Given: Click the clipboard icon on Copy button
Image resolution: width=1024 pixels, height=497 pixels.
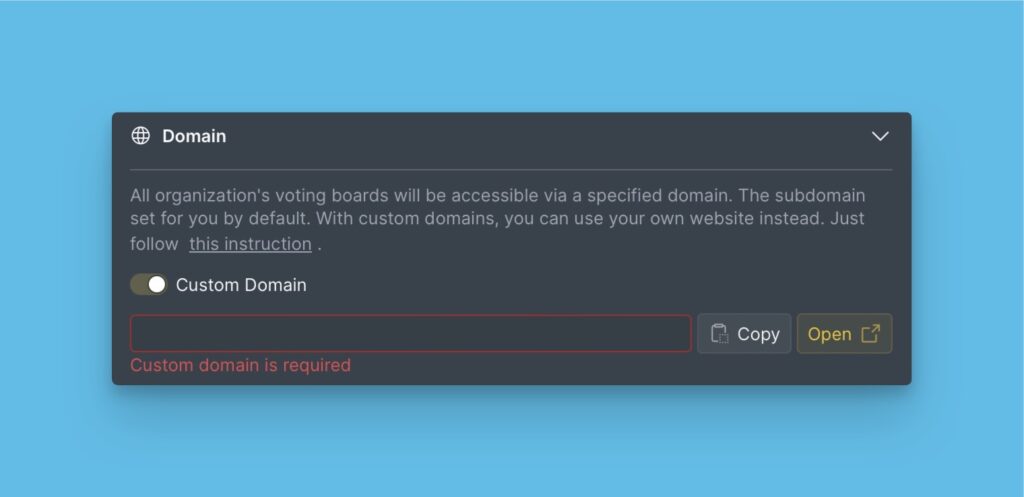Looking at the screenshot, I should click(719, 334).
